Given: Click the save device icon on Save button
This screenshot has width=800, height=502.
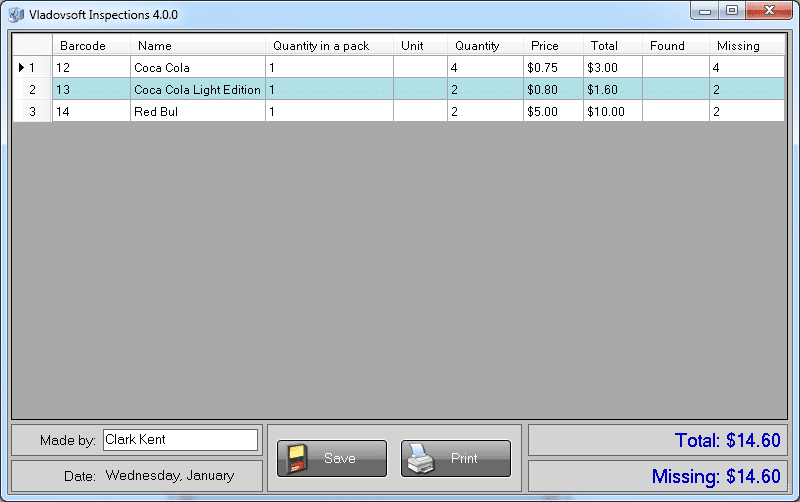Looking at the screenshot, I should pos(296,459).
